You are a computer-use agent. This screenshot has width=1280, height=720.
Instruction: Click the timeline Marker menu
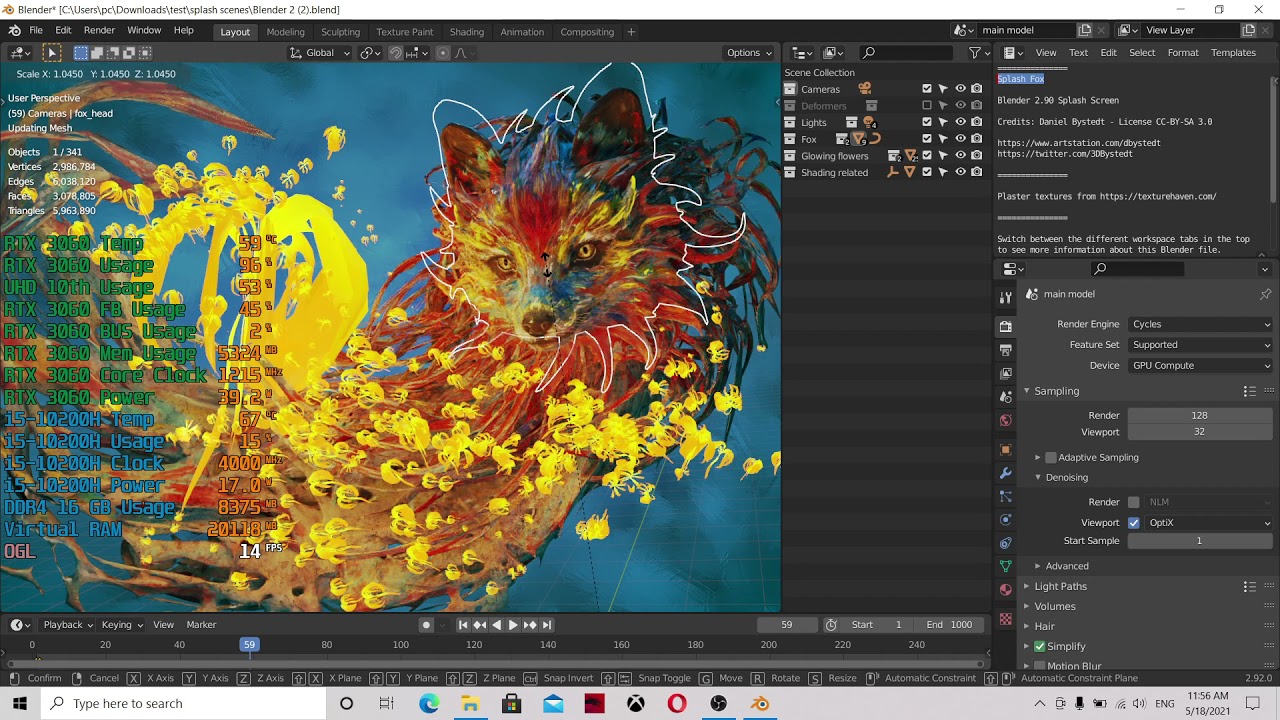[201, 625]
